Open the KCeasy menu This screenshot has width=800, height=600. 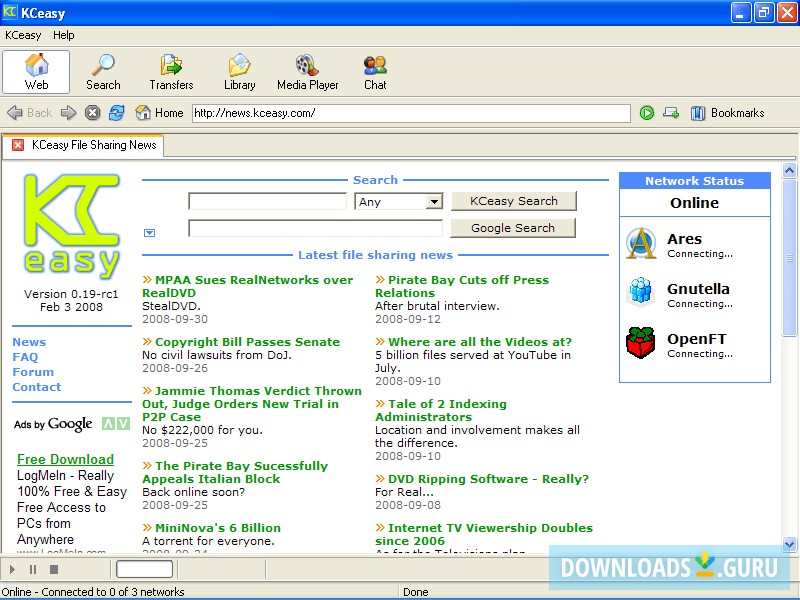pyautogui.click(x=23, y=35)
